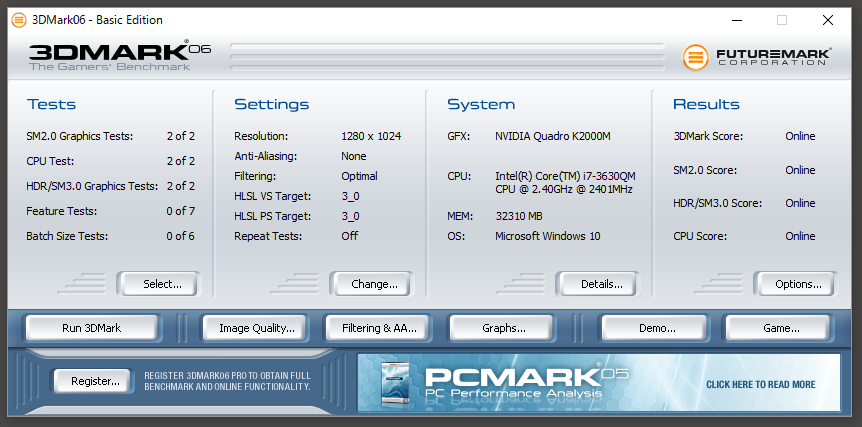Viewport: 862px width, 427px height.
Task: Click the NVIDIA Quadro K2000M text
Action: point(552,136)
